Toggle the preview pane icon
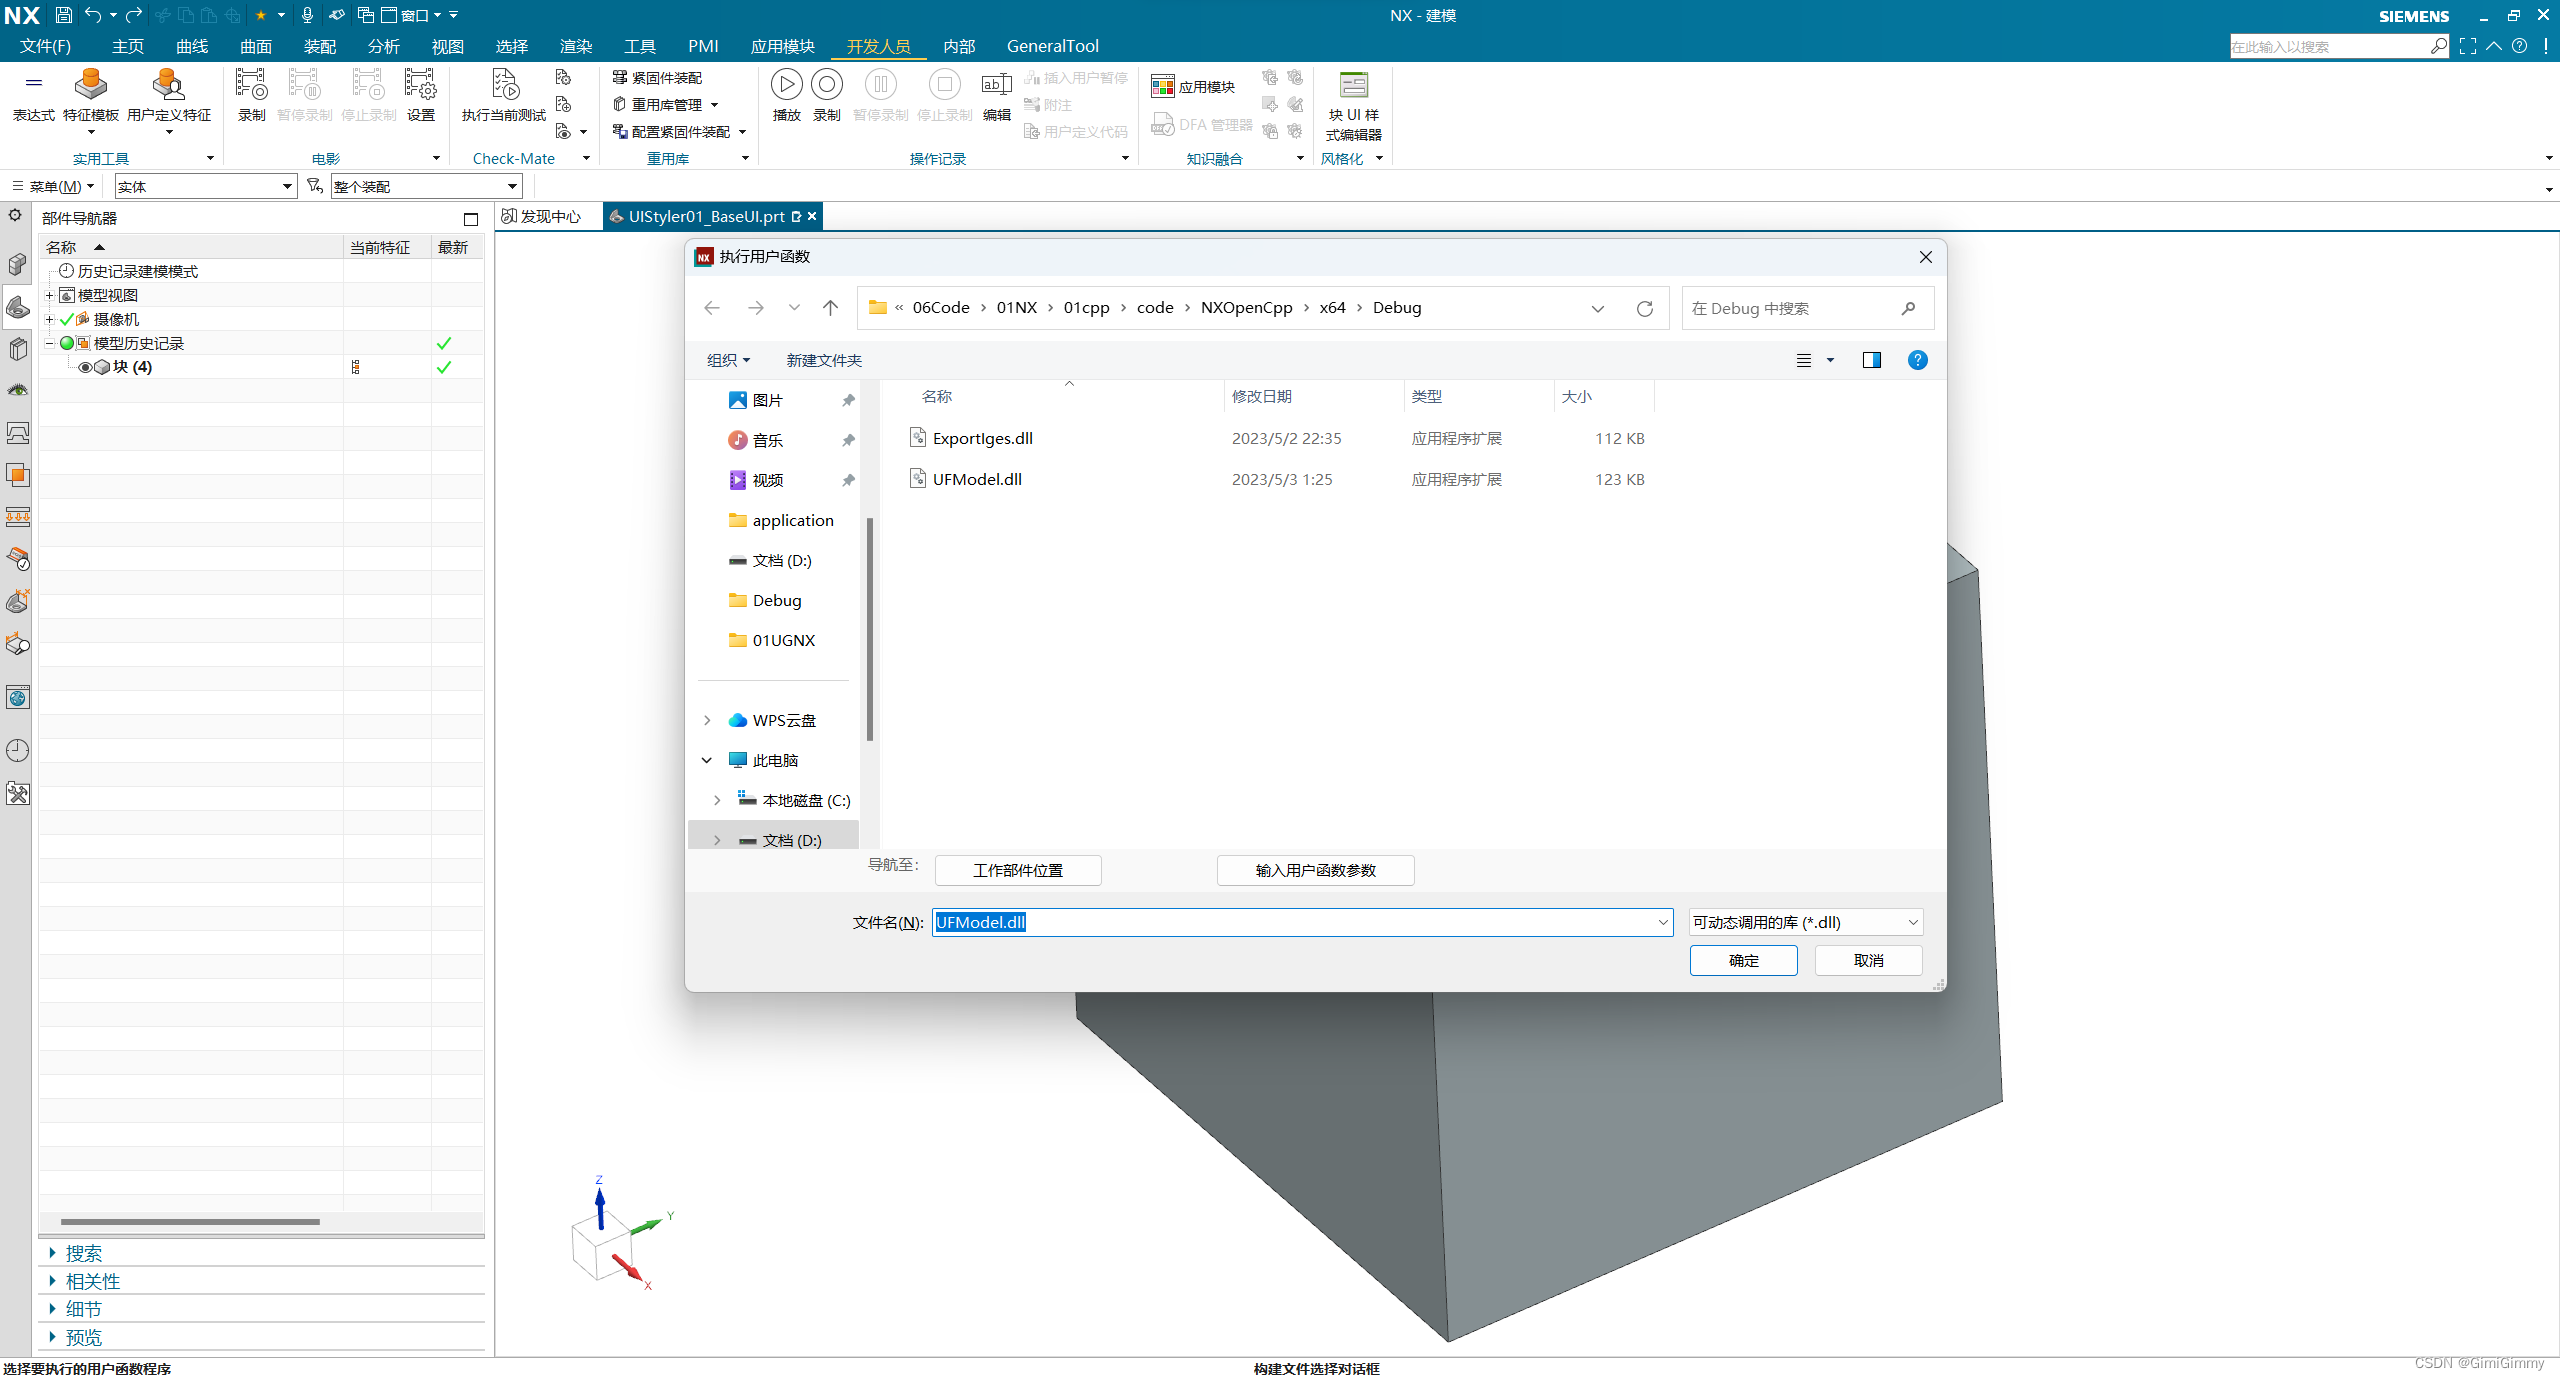 point(1872,360)
